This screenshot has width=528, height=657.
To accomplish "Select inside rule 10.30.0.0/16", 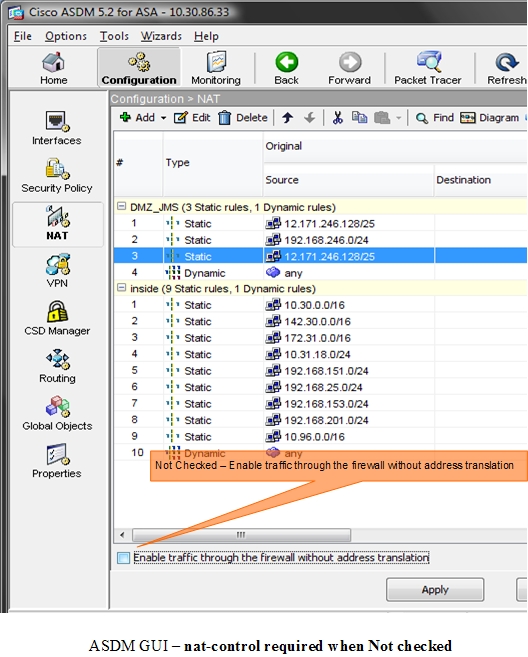I will coord(321,305).
